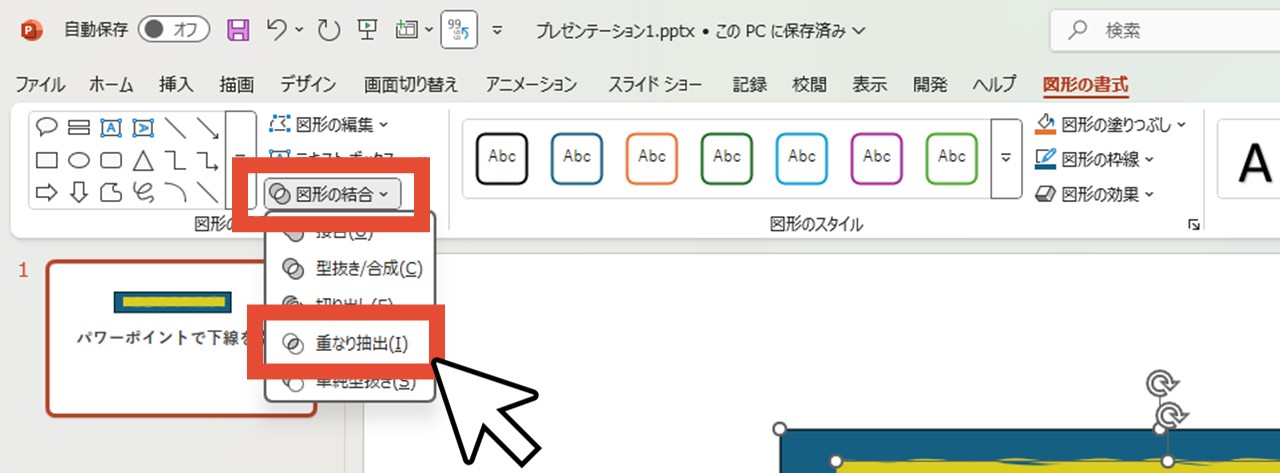The width and height of the screenshot is (1280, 473).
Task: Select the oval shape in shapes gallery
Action: tap(79, 159)
